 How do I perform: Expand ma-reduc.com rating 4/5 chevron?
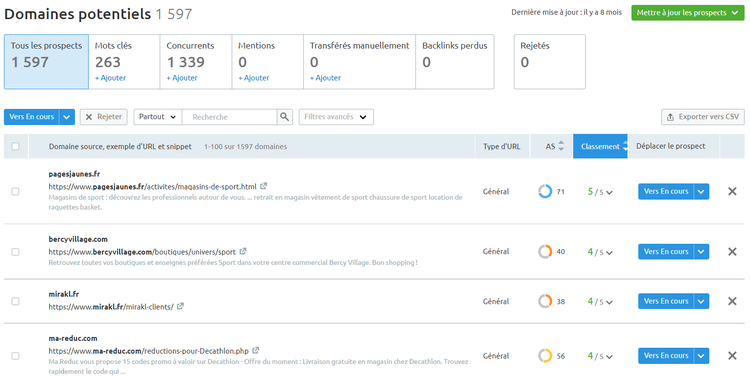[609, 357]
